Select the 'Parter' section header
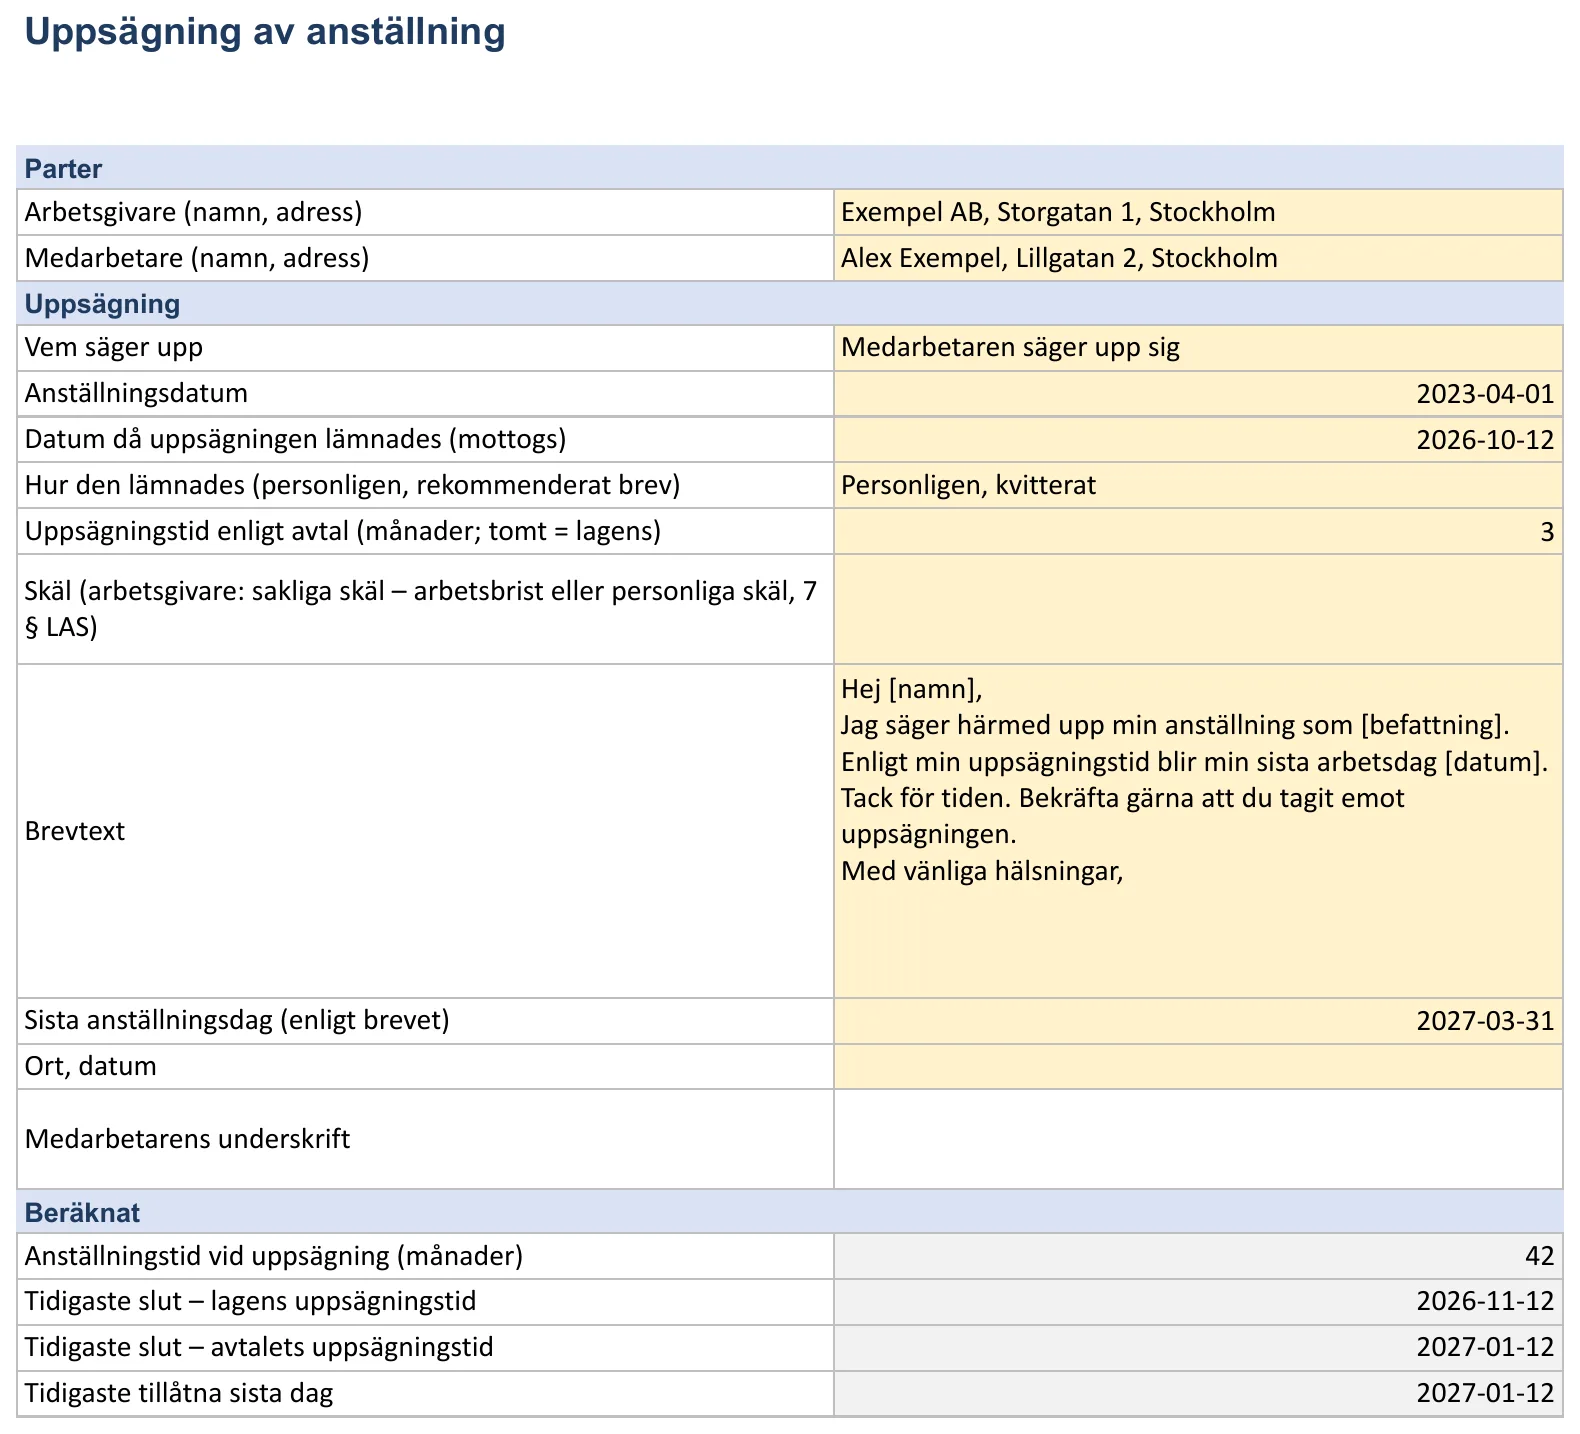The image size is (1580, 1434). [790, 168]
